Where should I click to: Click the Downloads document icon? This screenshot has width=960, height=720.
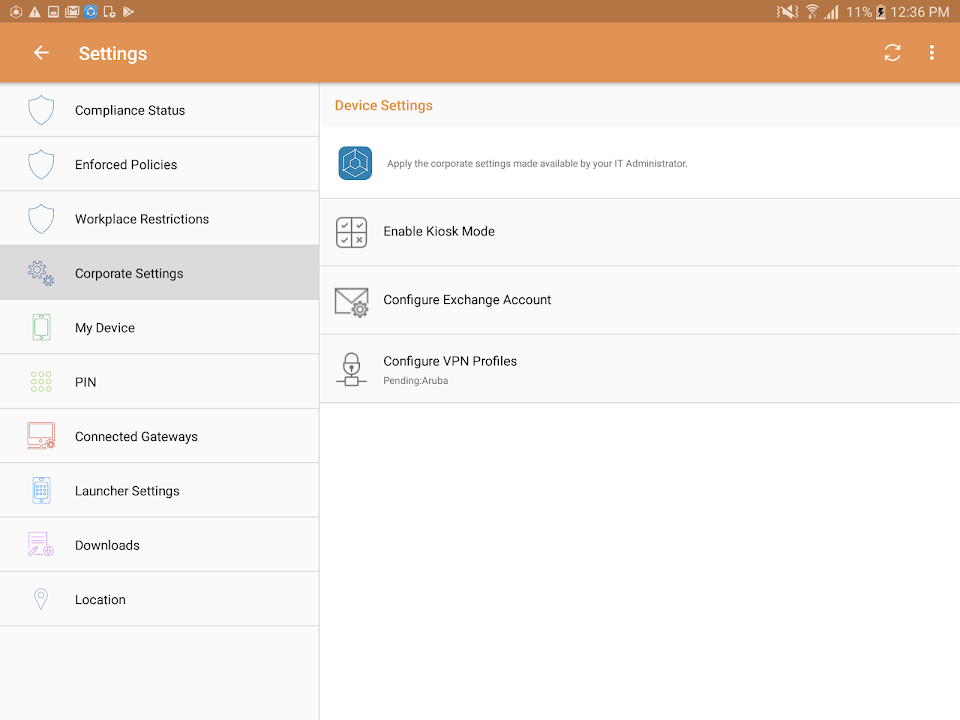[x=40, y=544]
